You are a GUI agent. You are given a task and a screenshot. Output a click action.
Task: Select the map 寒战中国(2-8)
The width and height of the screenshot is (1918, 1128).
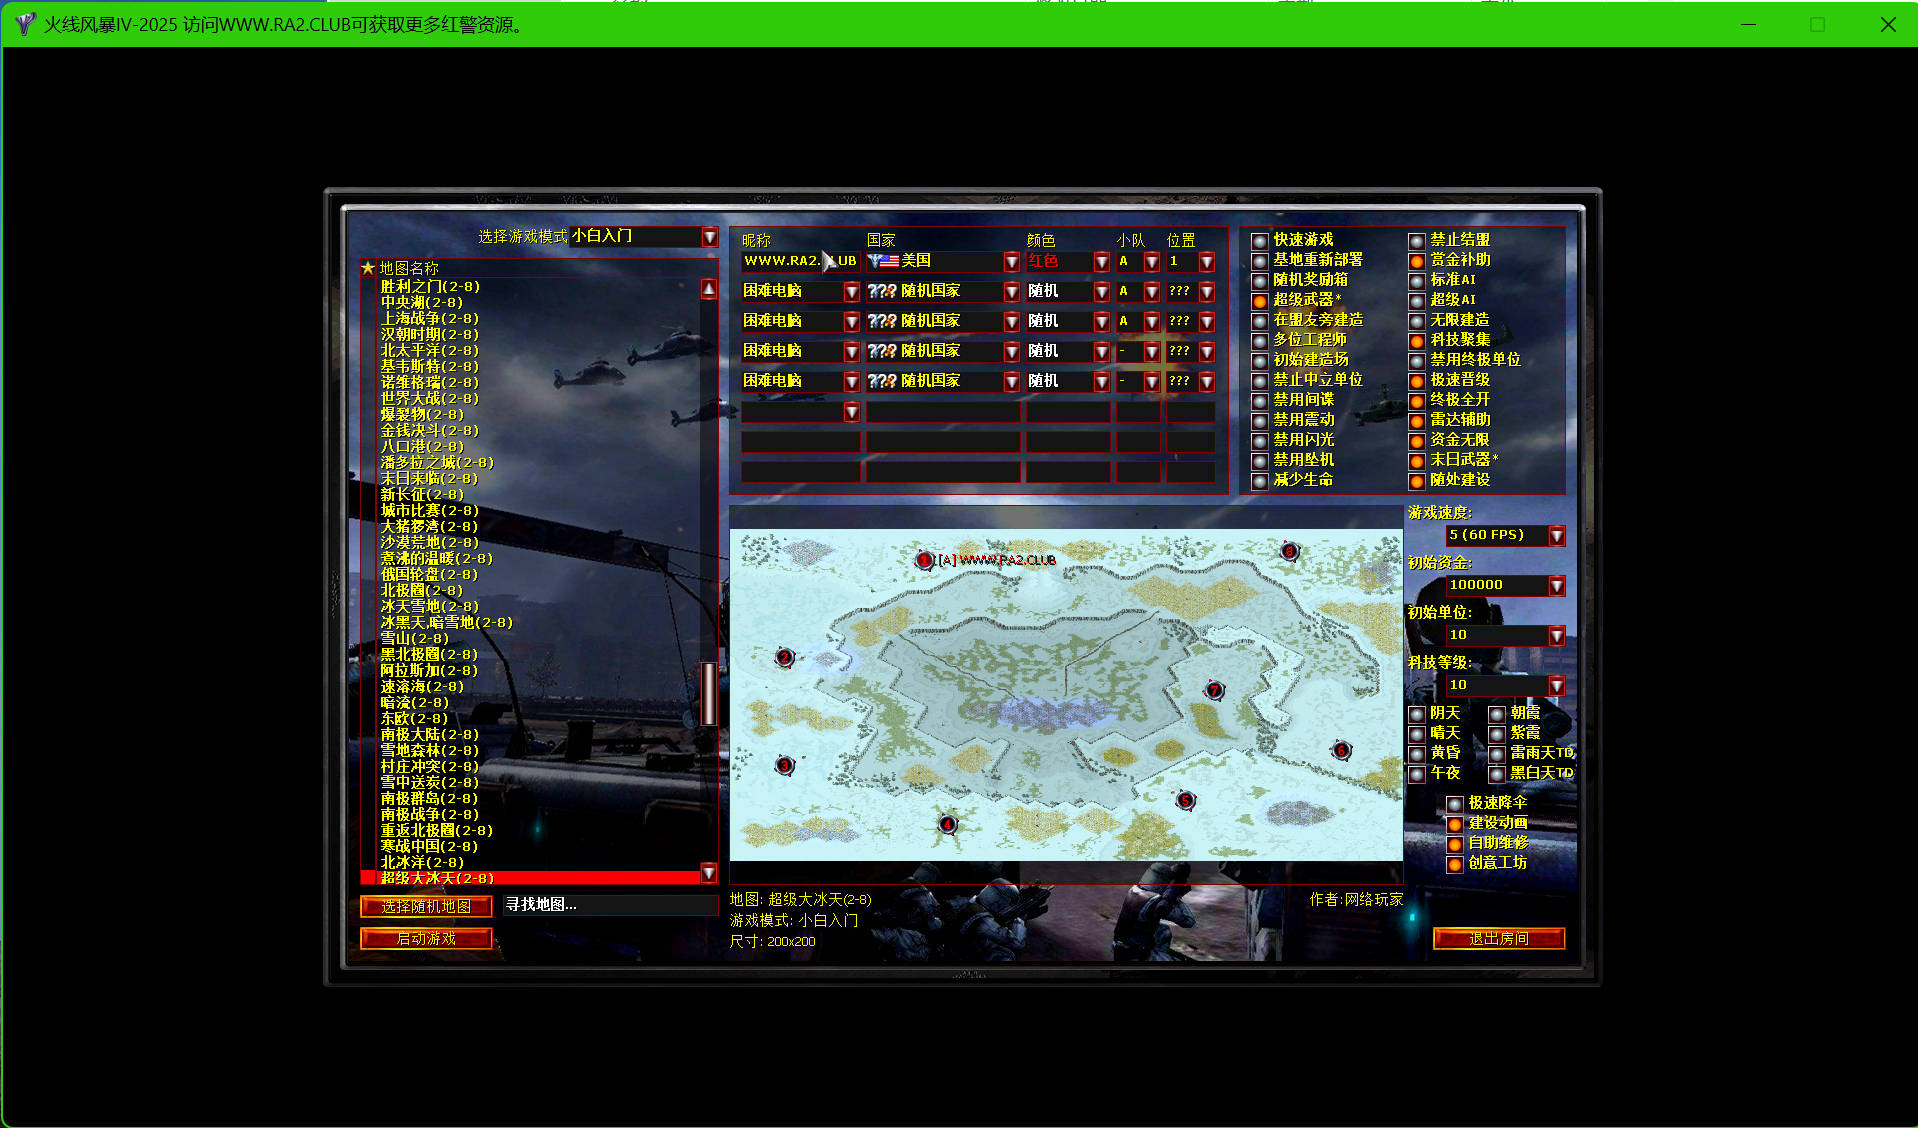[429, 847]
